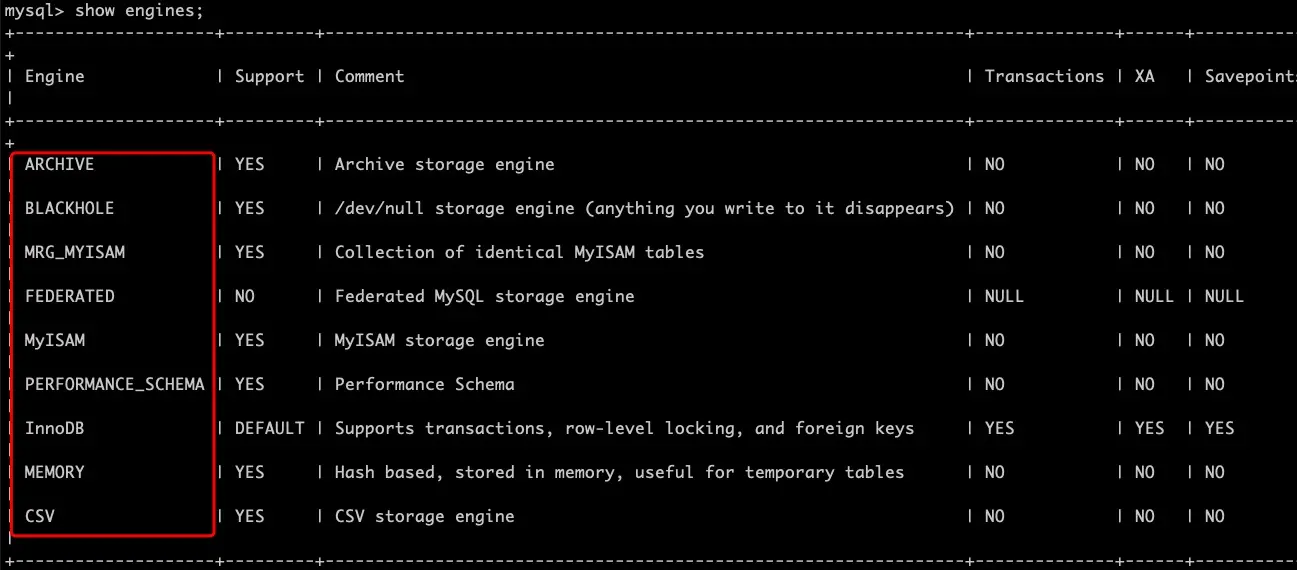
Task: Click the XA column header
Action: pyautogui.click(x=1144, y=76)
